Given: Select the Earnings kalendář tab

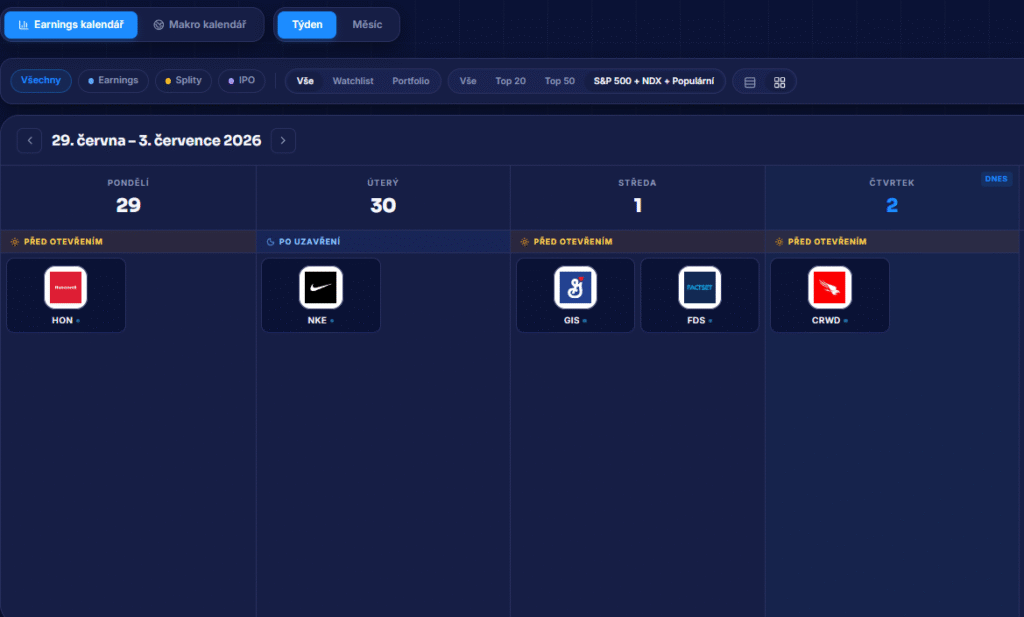Looking at the screenshot, I should [71, 25].
